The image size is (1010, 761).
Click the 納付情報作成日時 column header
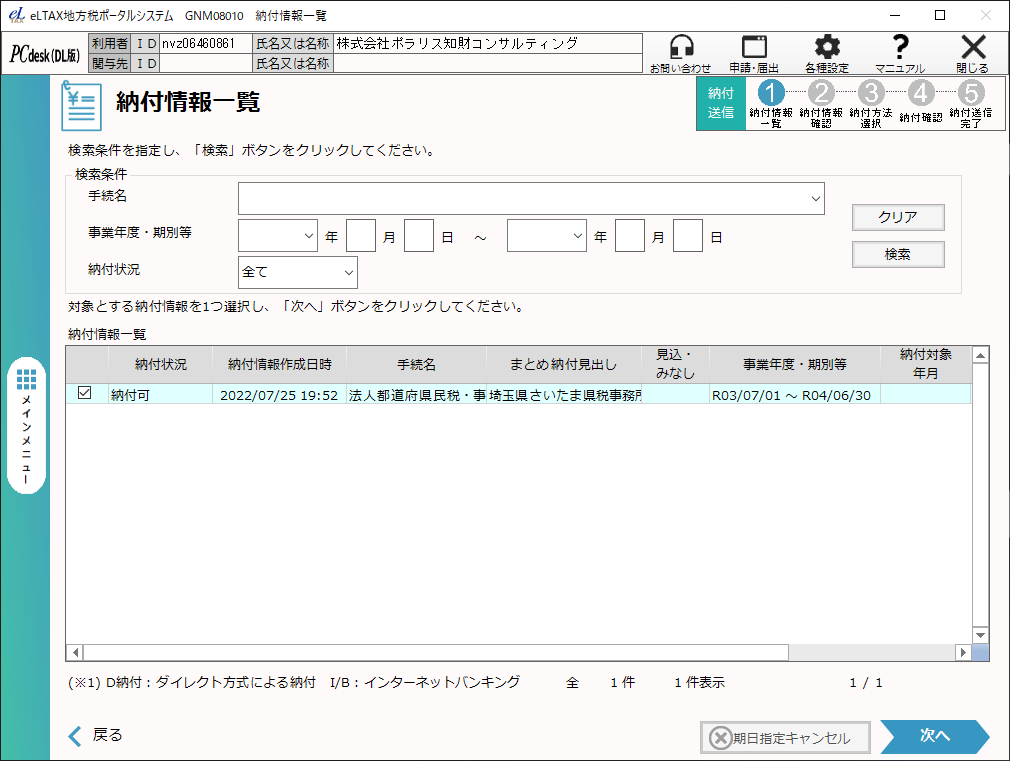point(280,364)
